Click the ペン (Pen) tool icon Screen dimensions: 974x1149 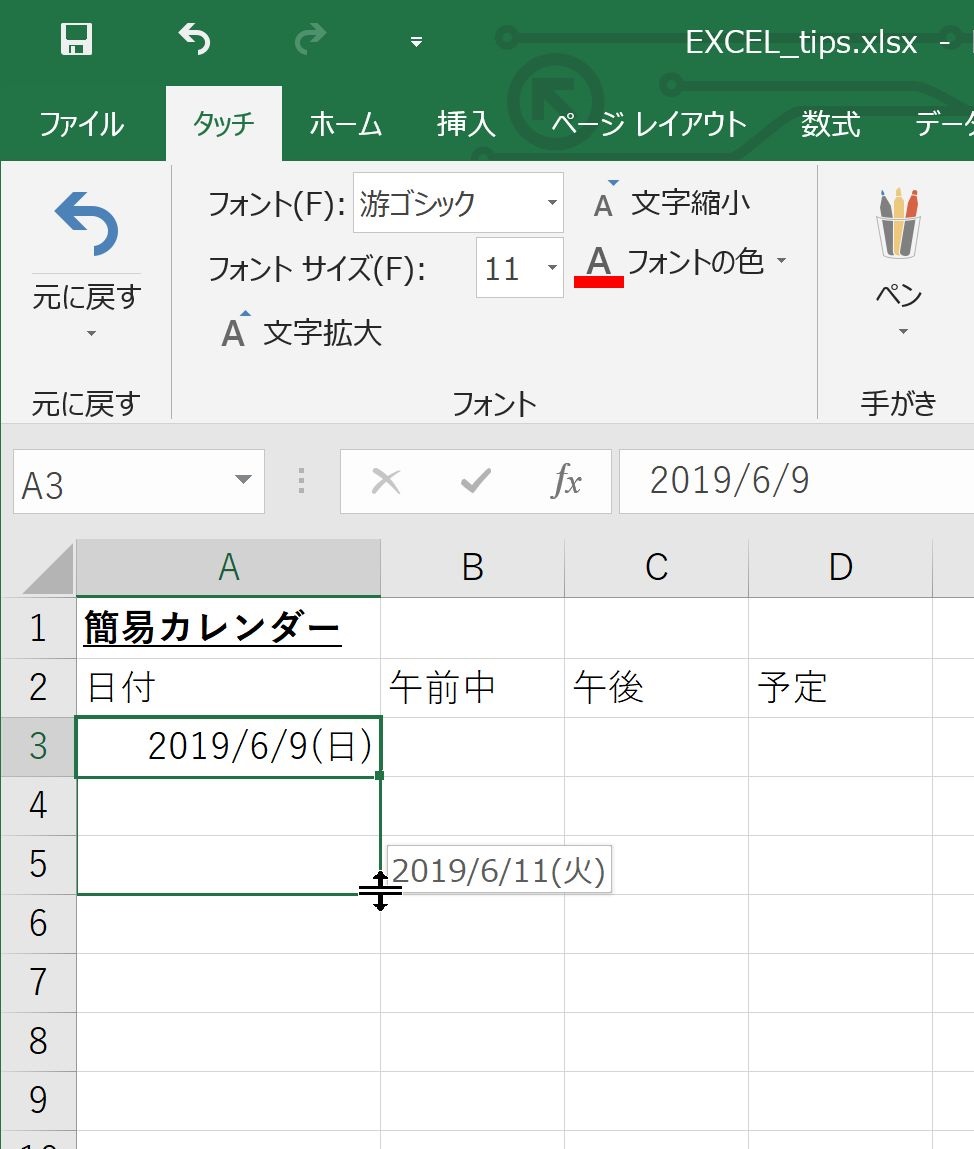[897, 222]
